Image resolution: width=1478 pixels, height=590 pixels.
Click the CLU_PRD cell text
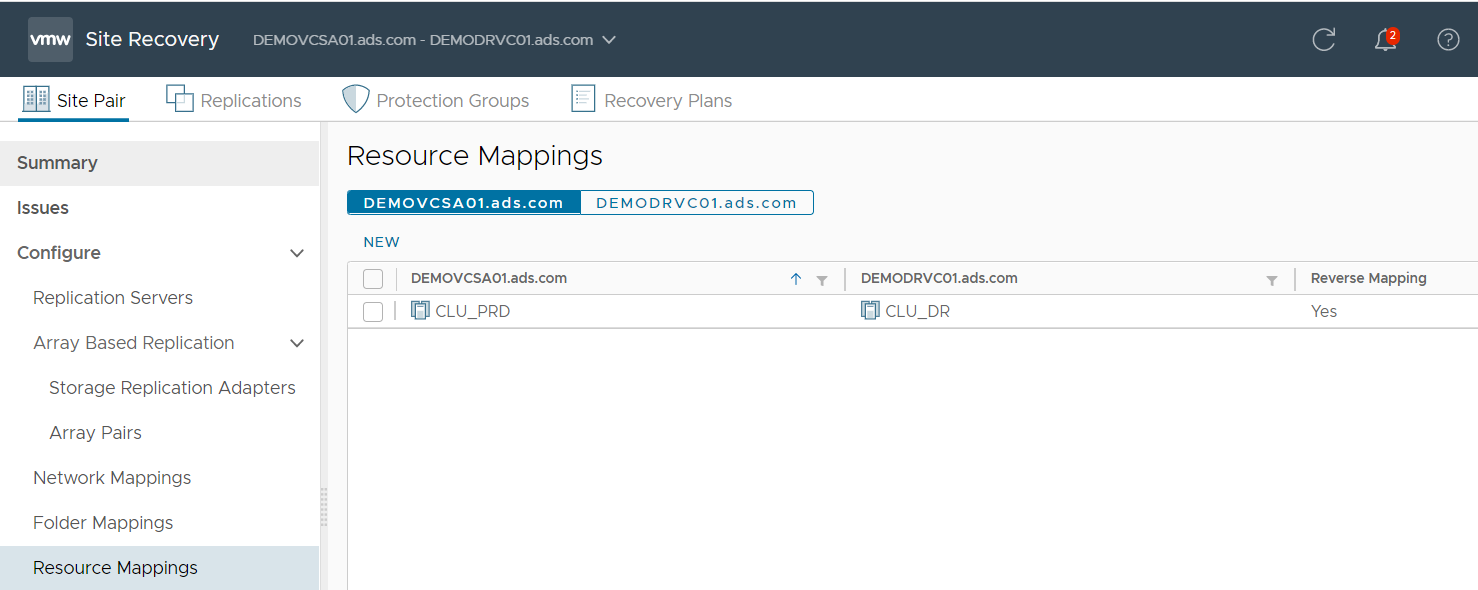(473, 311)
